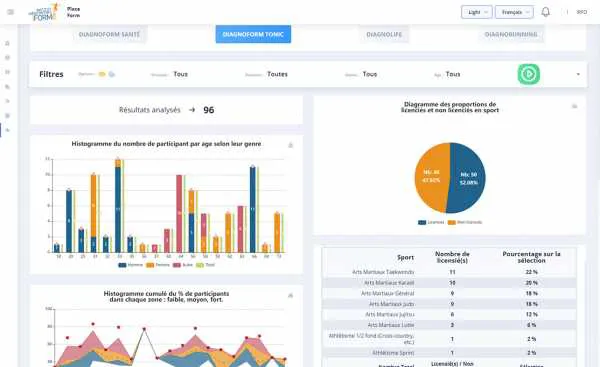Toggle the yellow-green Total legend entry
This screenshot has width=600, height=367.
point(205,265)
